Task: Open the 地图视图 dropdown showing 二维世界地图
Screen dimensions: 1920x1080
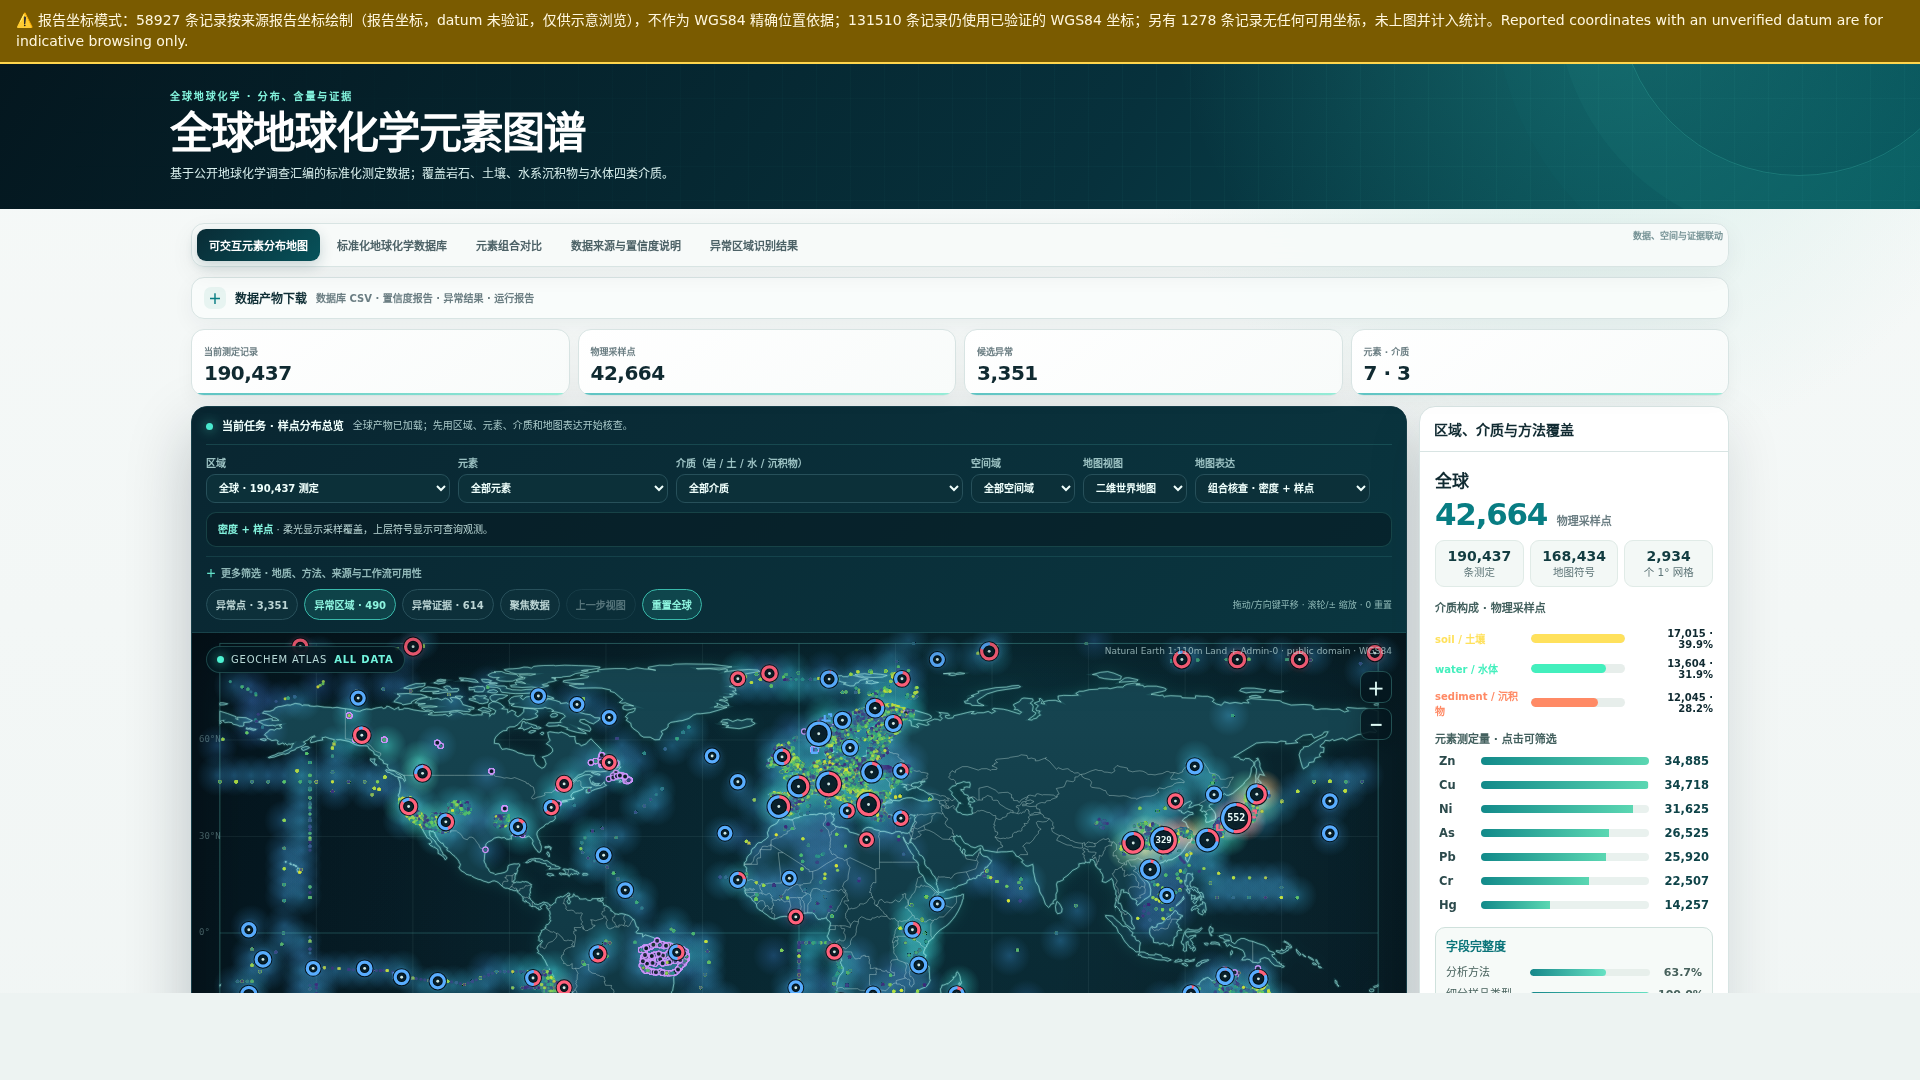Action: pos(1135,488)
